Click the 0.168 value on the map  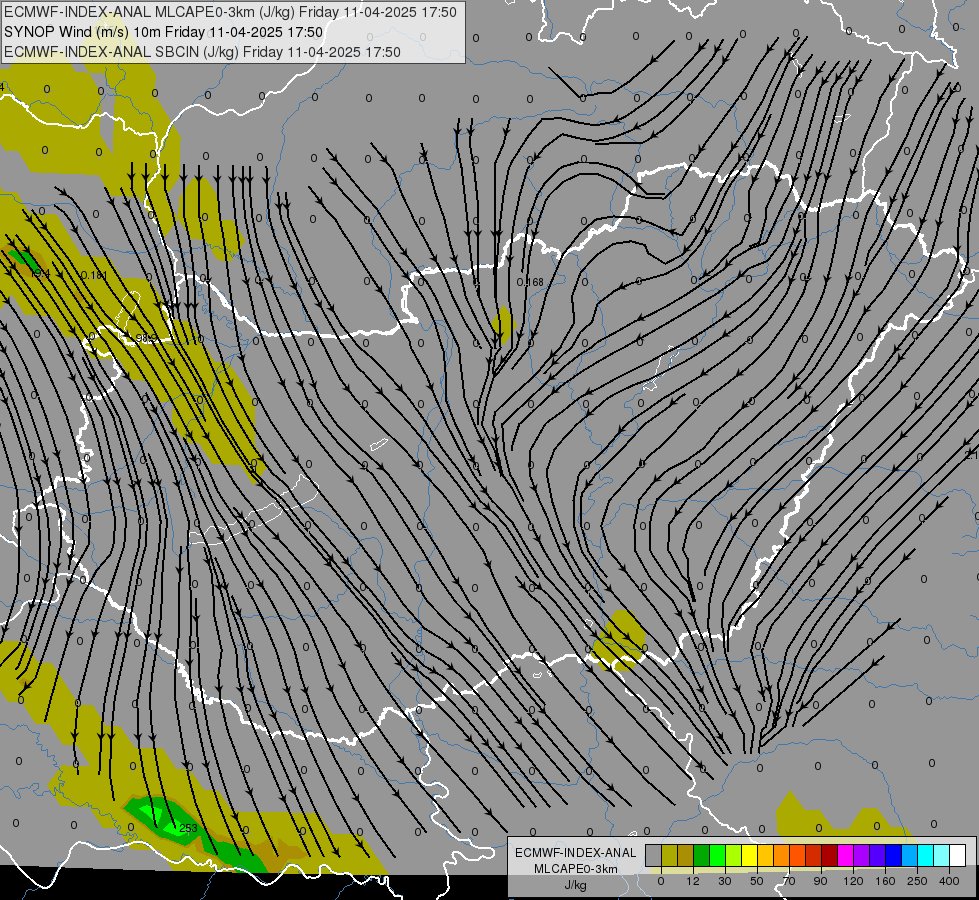530,282
